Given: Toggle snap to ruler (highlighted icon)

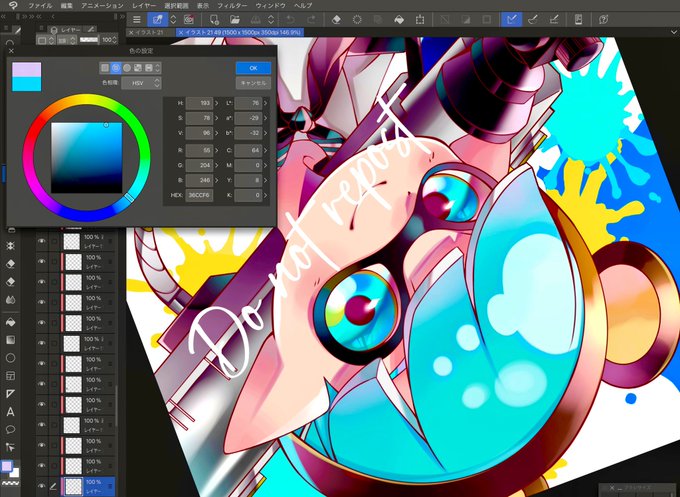Looking at the screenshot, I should click(511, 20).
